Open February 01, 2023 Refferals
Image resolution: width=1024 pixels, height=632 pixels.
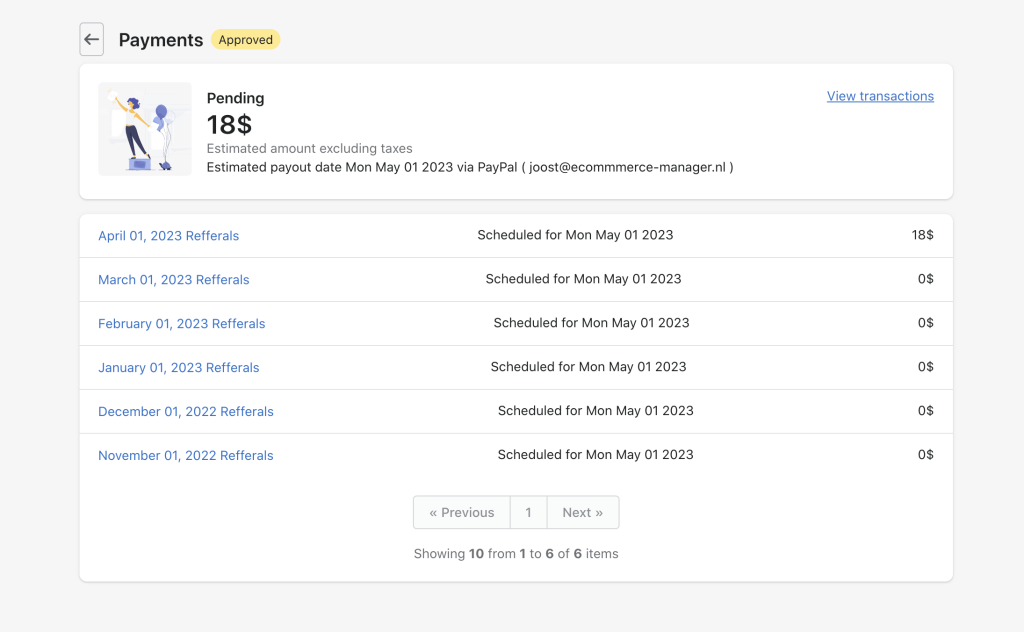182,324
